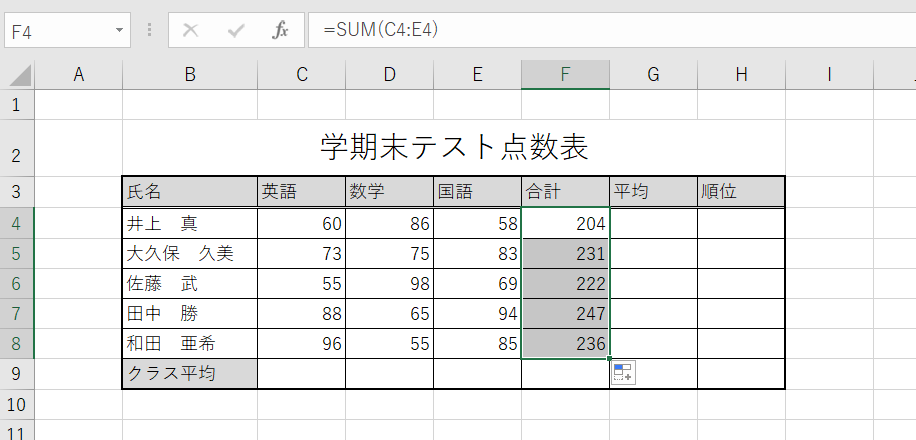916x440 pixels.
Task: Click the formula bar with =SUM(C4:E4)
Action: 600,30
